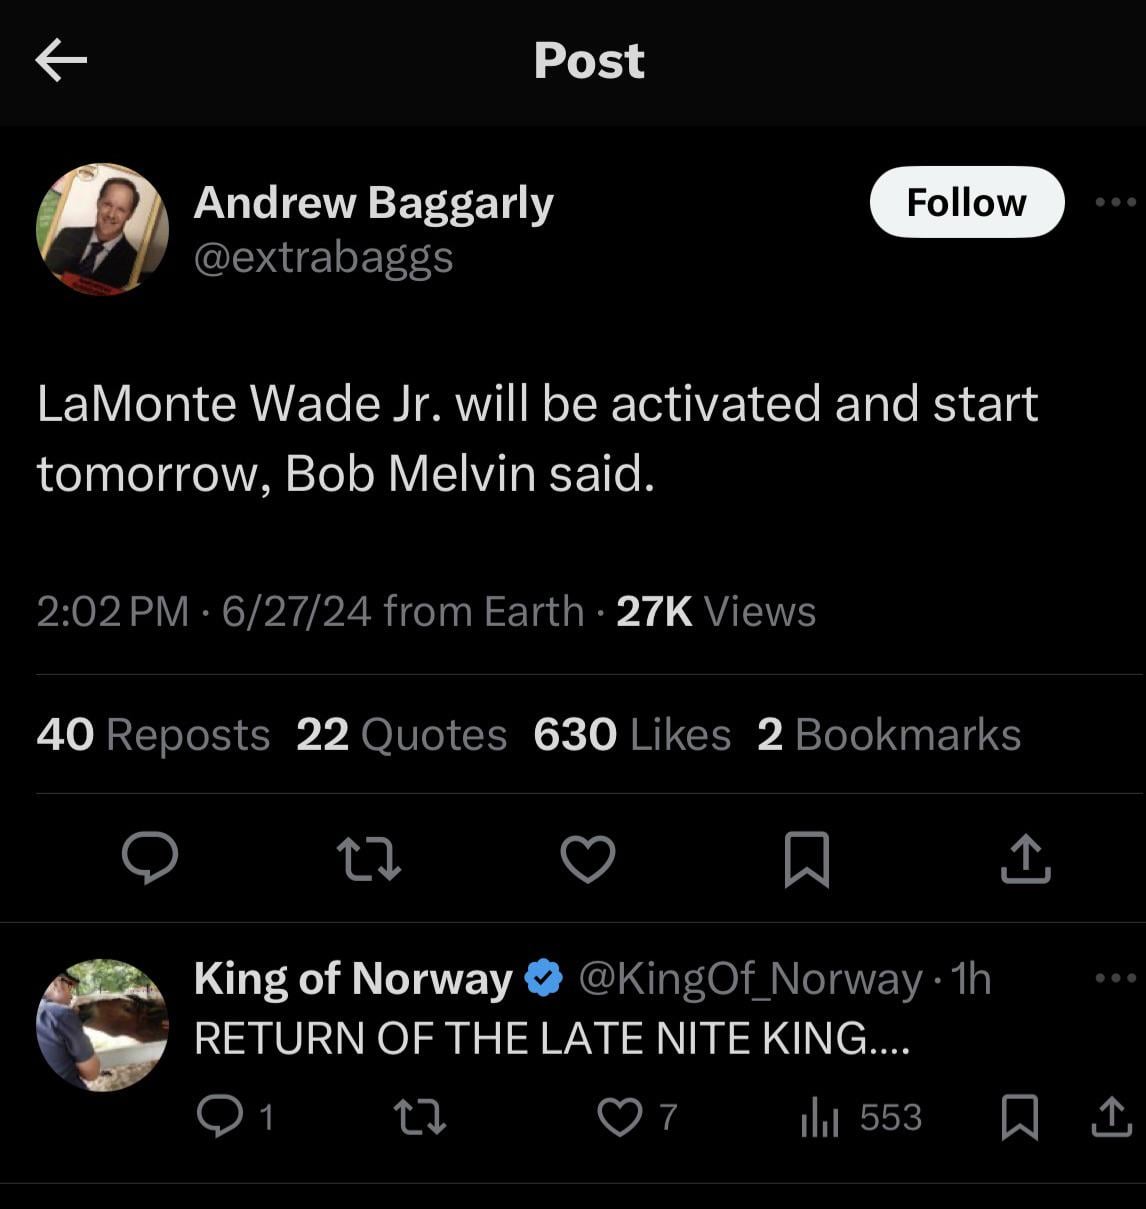Like the main post with the heart icon
Viewport: 1146px width, 1209px height.
coord(588,859)
